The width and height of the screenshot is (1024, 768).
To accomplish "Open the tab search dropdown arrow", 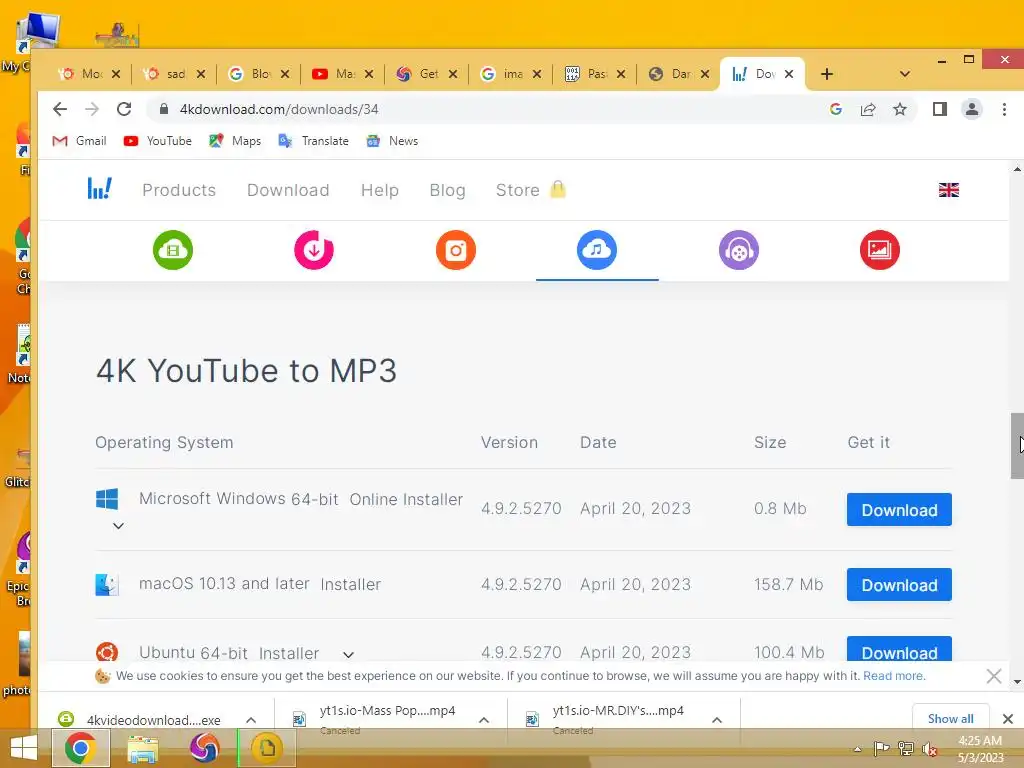I will tap(904, 74).
